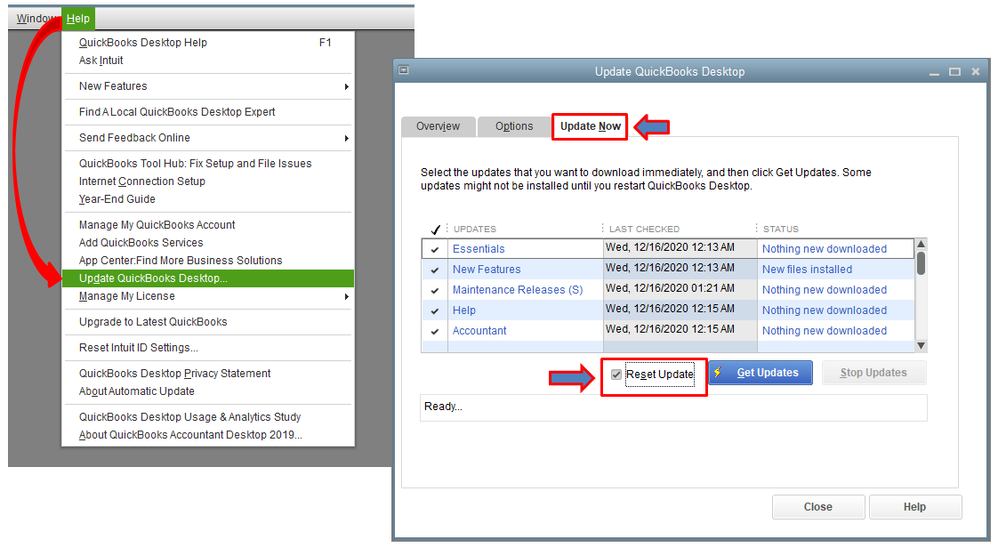Click Nothing new downloaded status for Accountant

[824, 330]
